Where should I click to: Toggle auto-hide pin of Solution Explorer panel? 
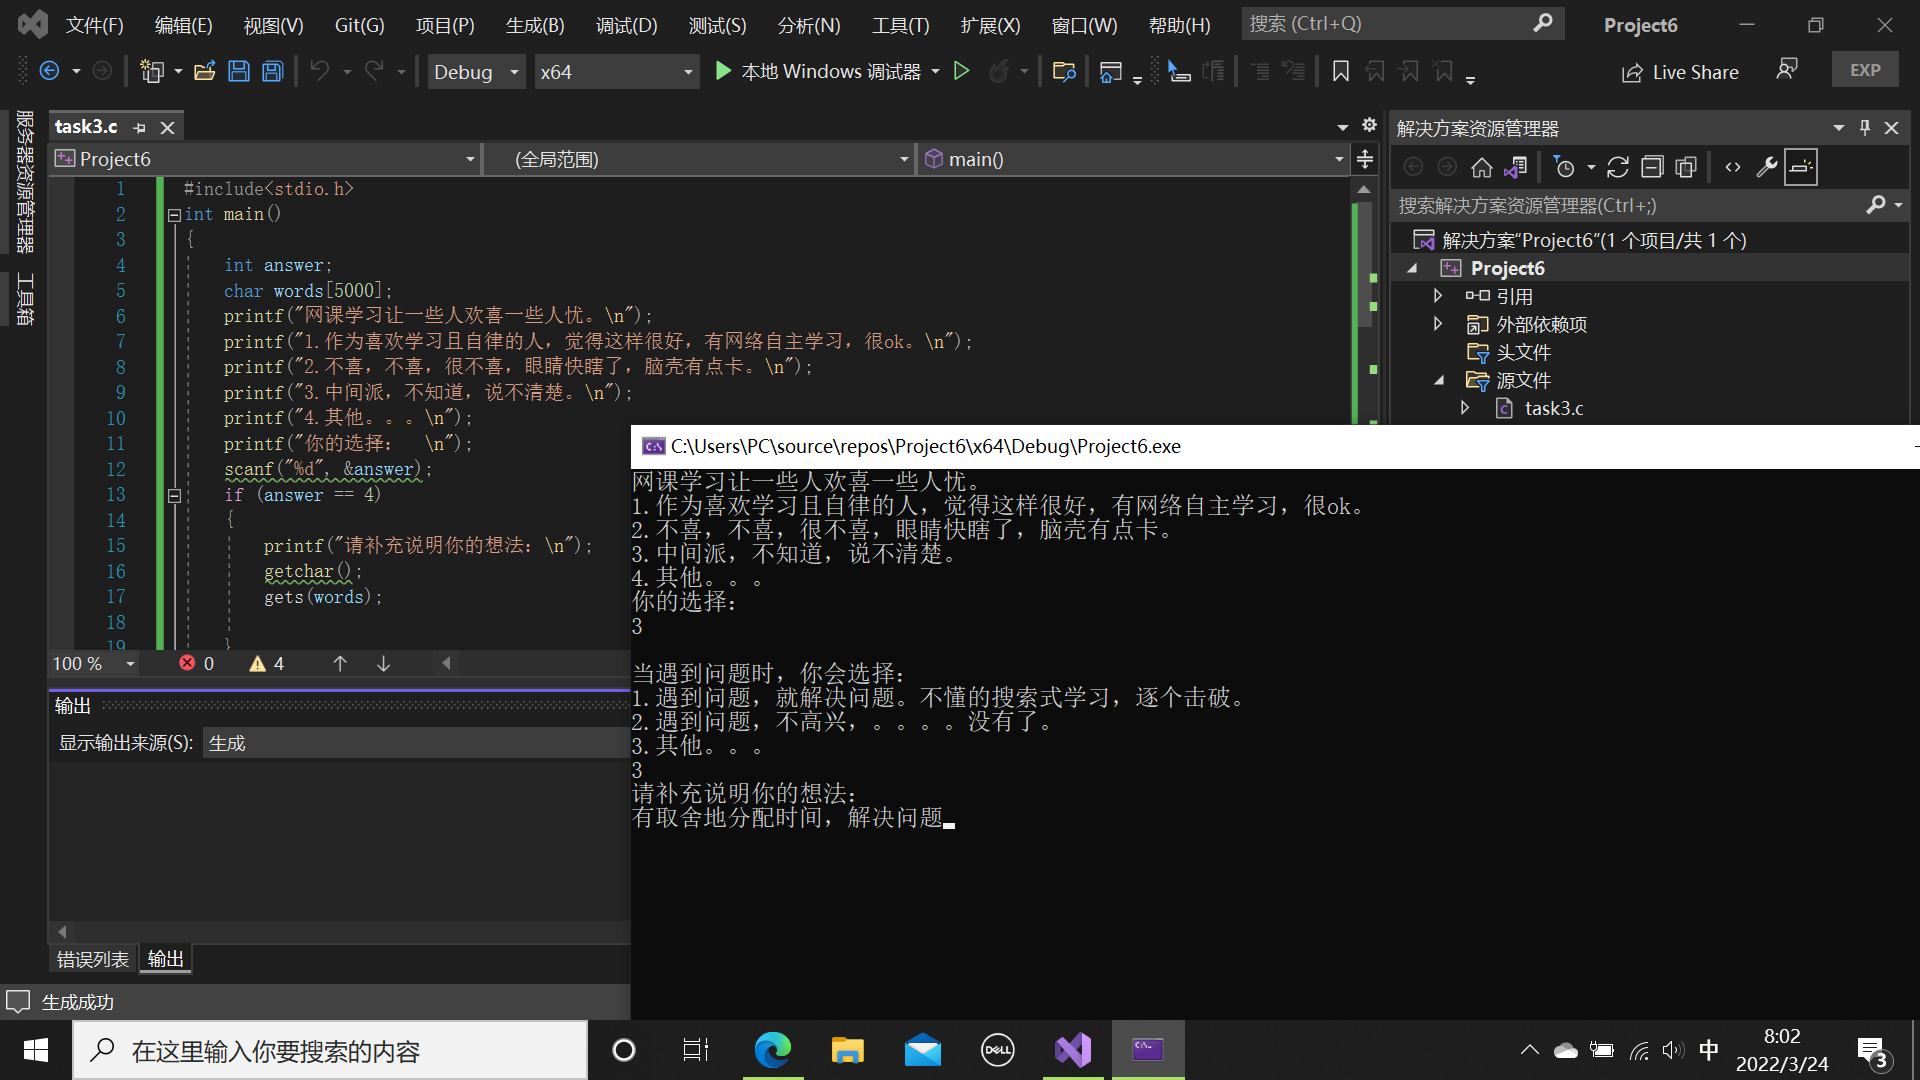coord(1865,128)
